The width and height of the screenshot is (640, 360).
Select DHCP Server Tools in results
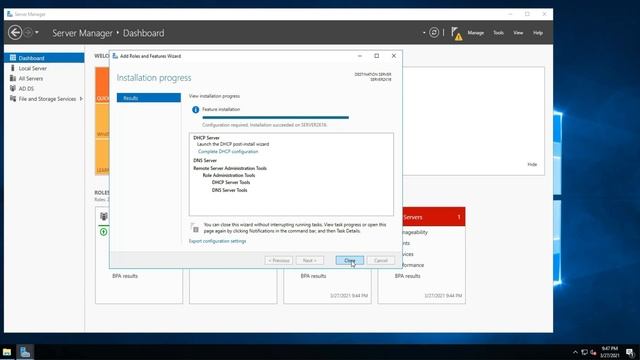tap(231, 182)
